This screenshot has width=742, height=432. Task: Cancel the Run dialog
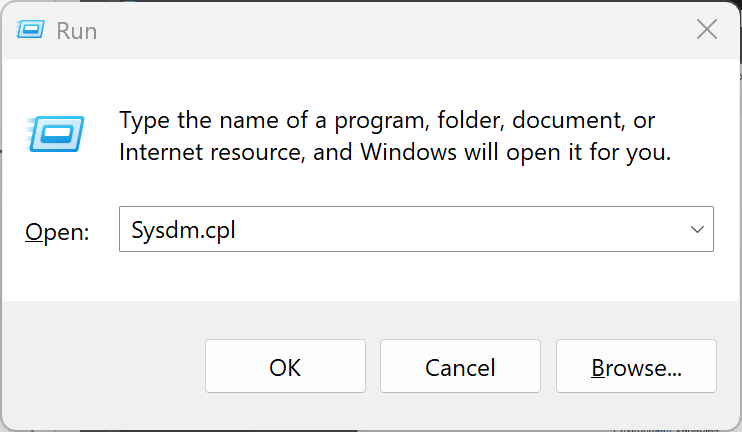tap(460, 366)
